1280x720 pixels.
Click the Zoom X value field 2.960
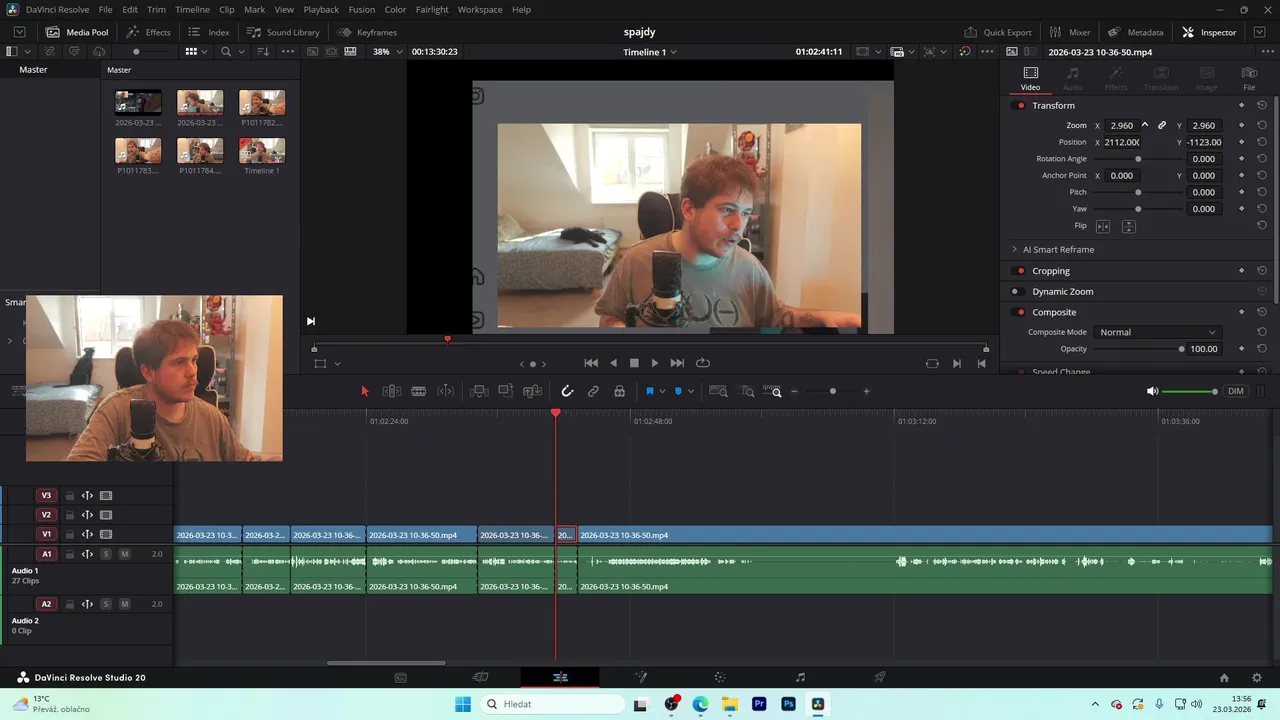point(1121,125)
